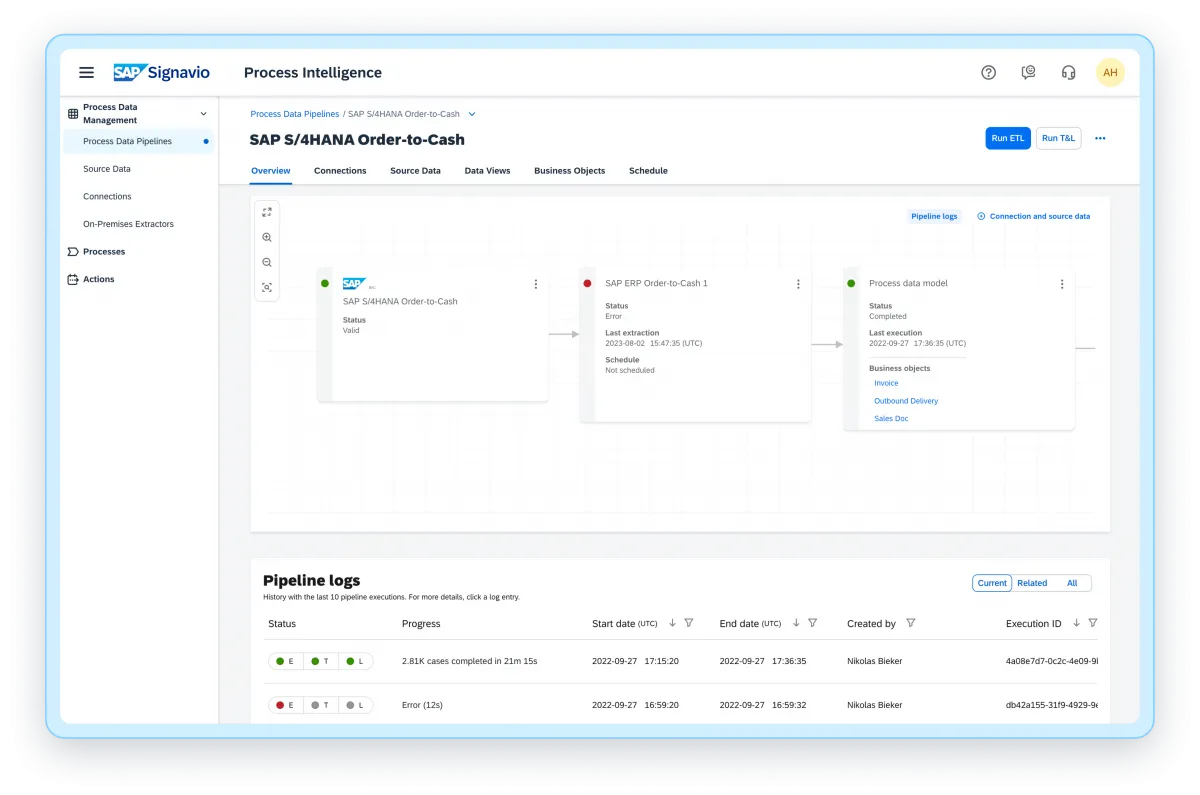Click the Actions calendar icon in sidebar
The height and width of the screenshot is (795, 1200).
[73, 279]
